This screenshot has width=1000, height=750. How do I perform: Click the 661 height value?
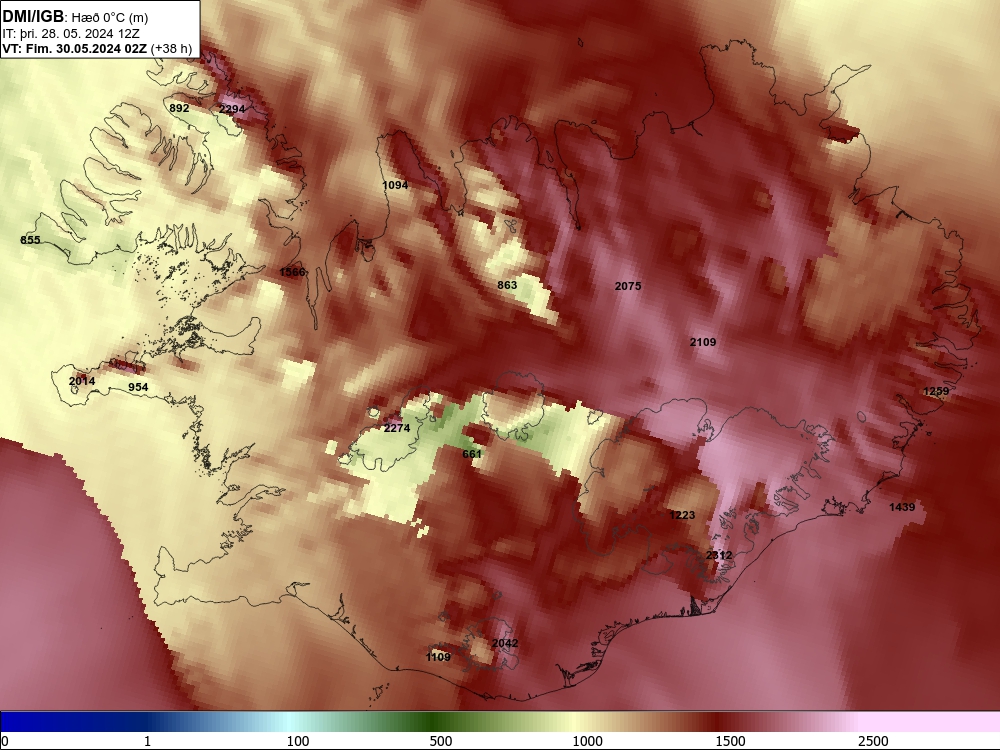coord(472,454)
